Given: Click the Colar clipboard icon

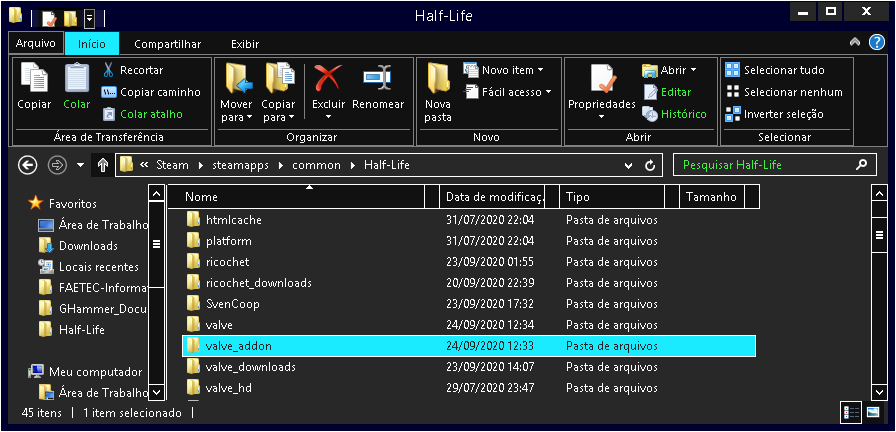Looking at the screenshot, I should tap(77, 78).
